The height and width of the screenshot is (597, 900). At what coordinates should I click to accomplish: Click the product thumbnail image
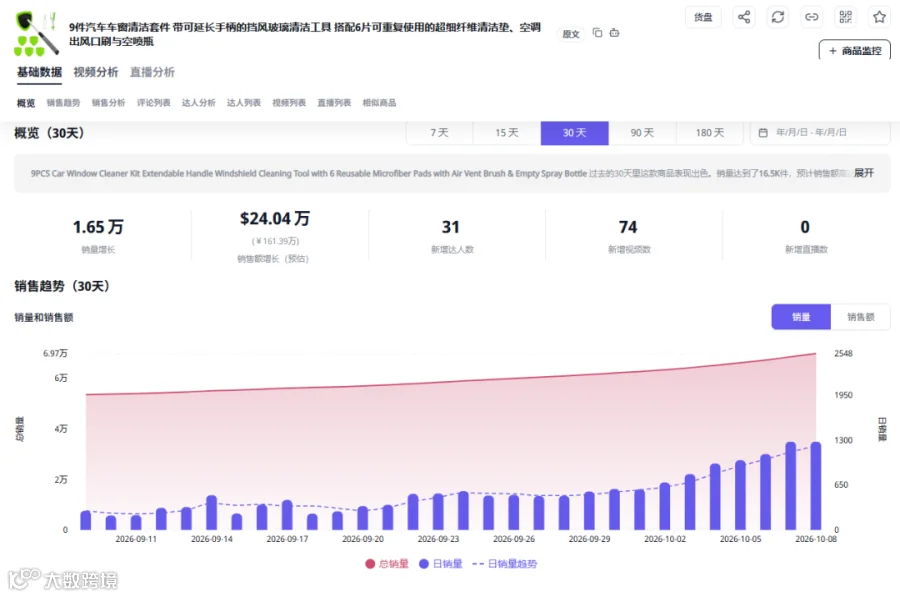(36, 33)
